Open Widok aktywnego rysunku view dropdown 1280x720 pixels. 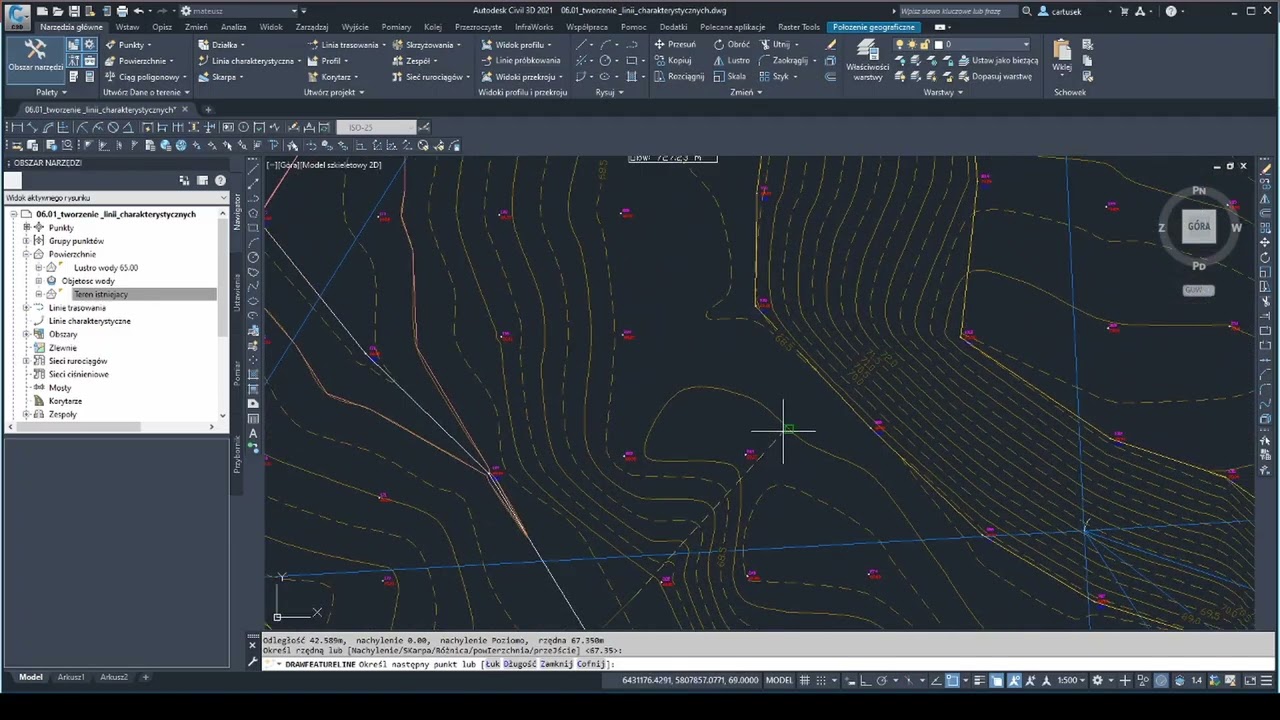tap(116, 198)
